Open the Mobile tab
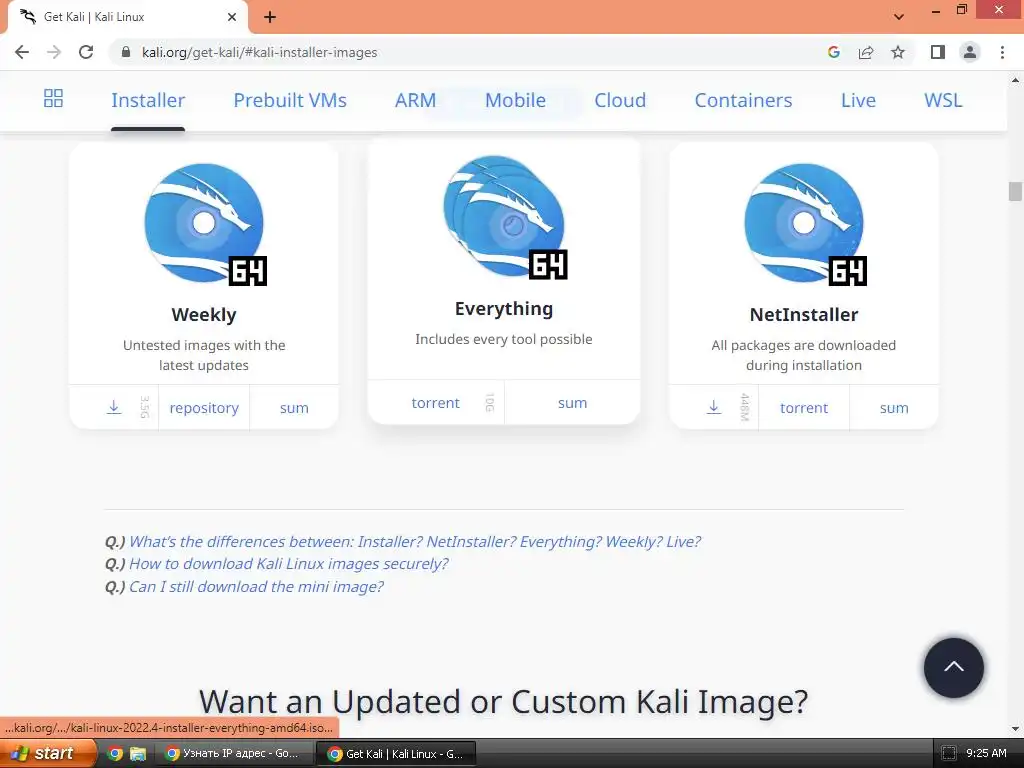This screenshot has height=768, width=1024. click(x=515, y=100)
